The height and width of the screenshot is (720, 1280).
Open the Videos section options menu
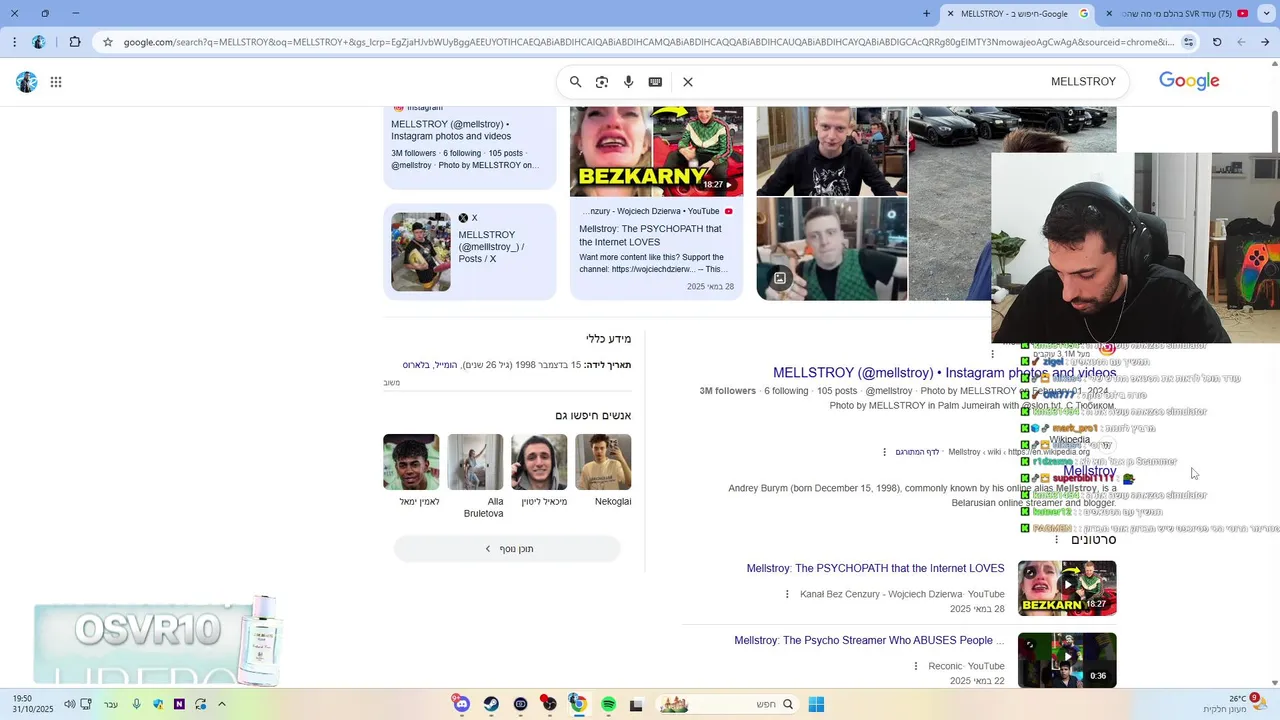point(1056,540)
